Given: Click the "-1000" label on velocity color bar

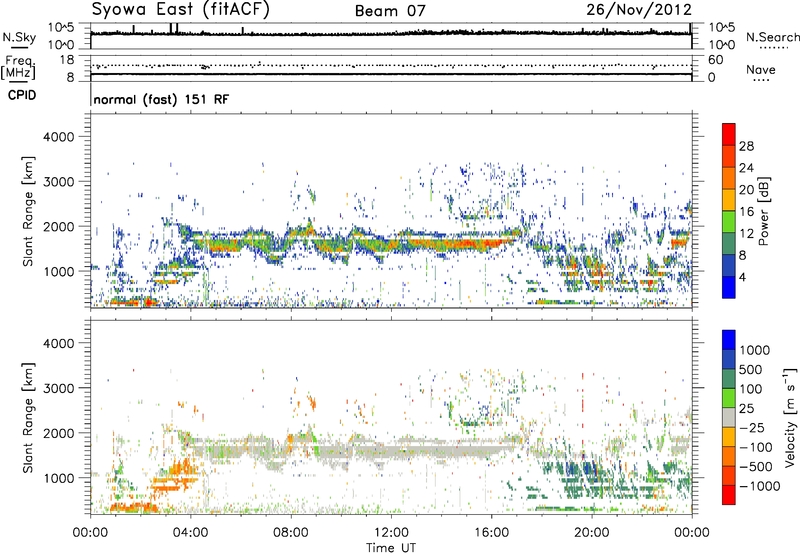Looking at the screenshot, I should pyautogui.click(x=760, y=486).
